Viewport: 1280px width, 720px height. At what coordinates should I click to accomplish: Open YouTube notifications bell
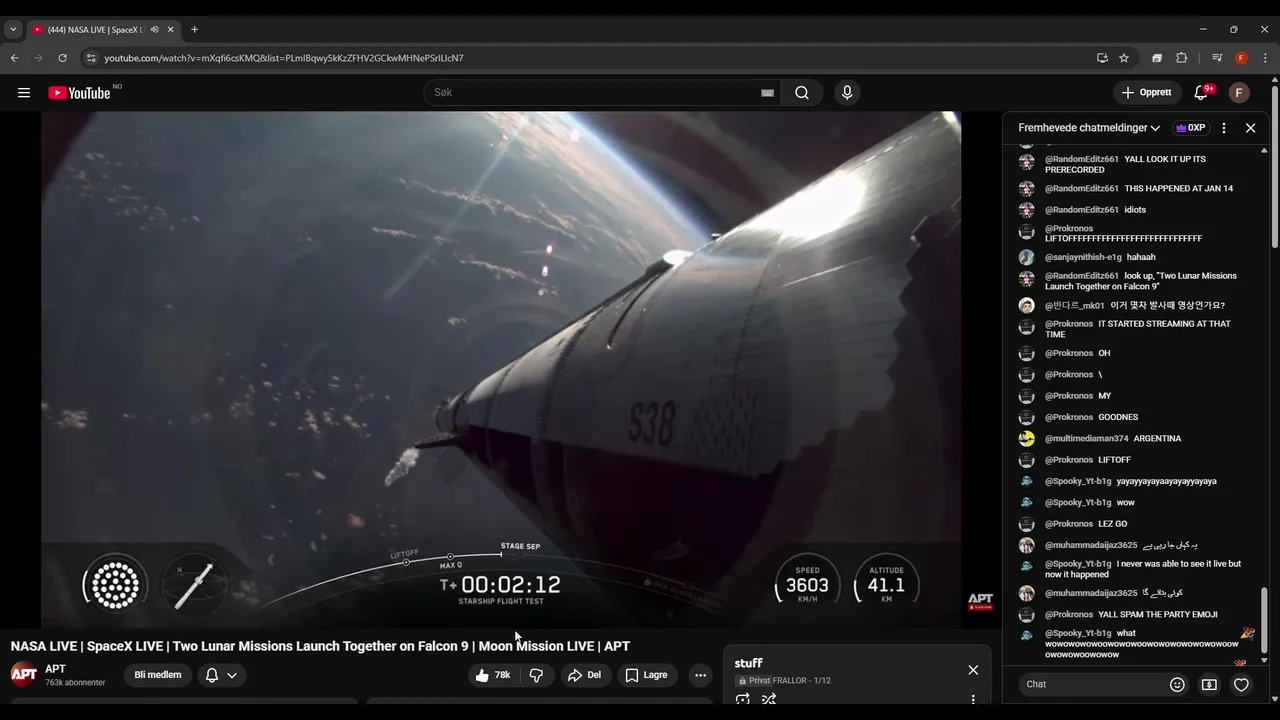click(x=1201, y=93)
